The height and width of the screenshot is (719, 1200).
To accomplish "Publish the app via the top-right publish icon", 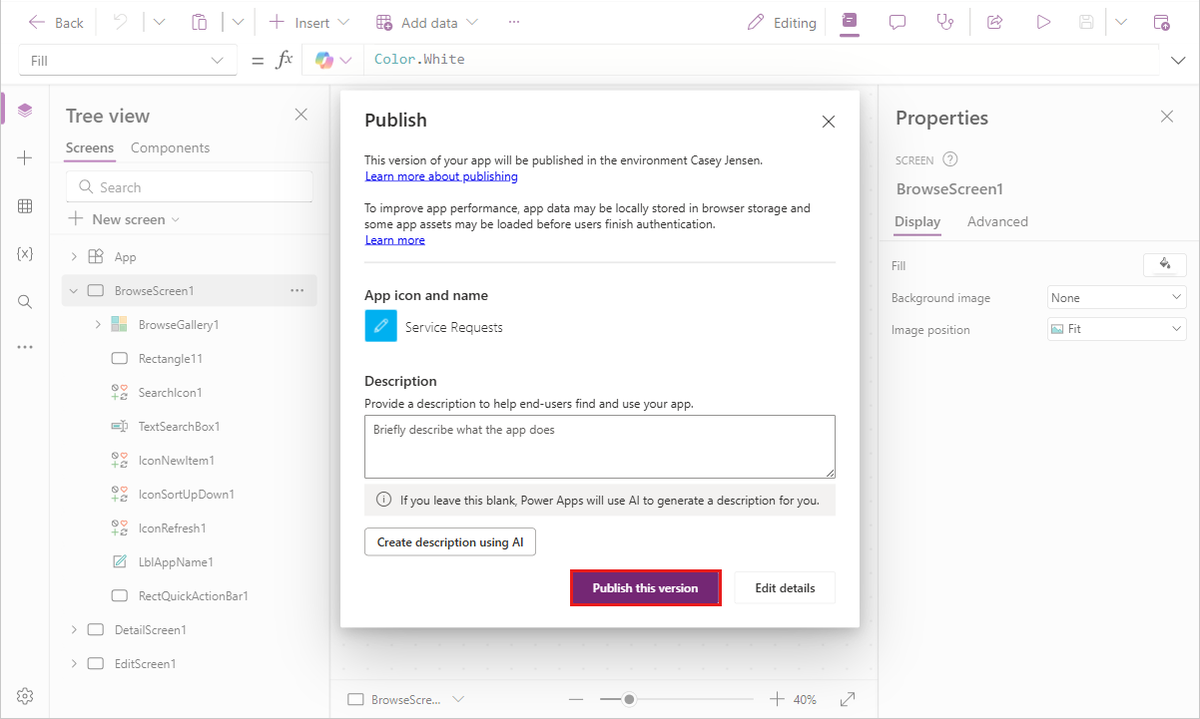I will 1161,21.
